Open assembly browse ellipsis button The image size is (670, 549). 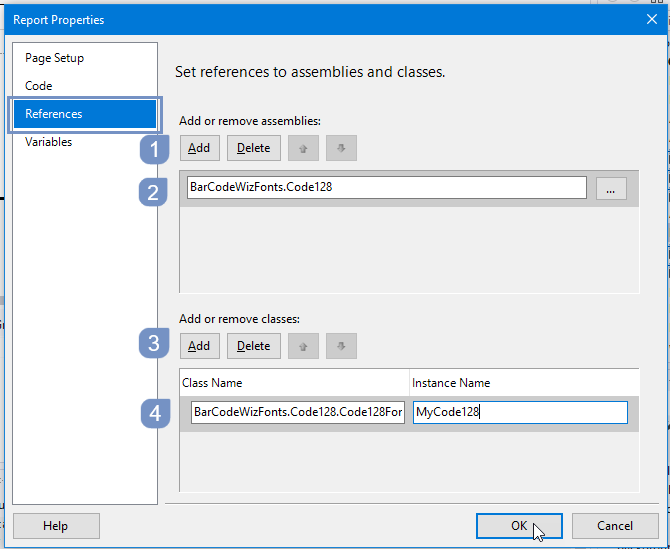tap(611, 188)
